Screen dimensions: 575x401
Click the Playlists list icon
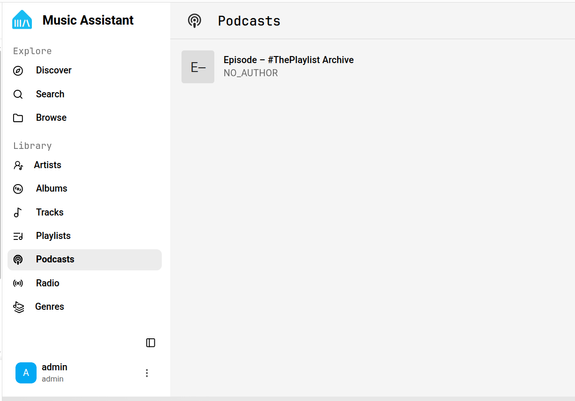tap(18, 236)
